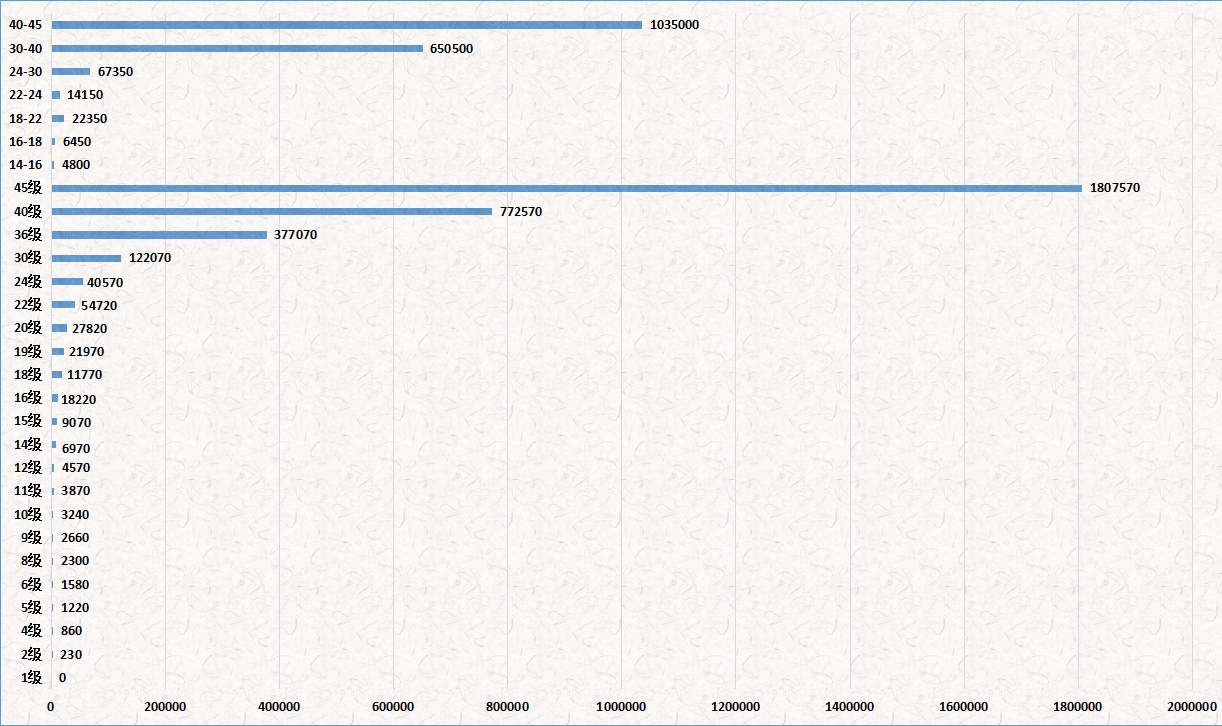Select the data label 1035000
The image size is (1222, 726).
click(674, 25)
